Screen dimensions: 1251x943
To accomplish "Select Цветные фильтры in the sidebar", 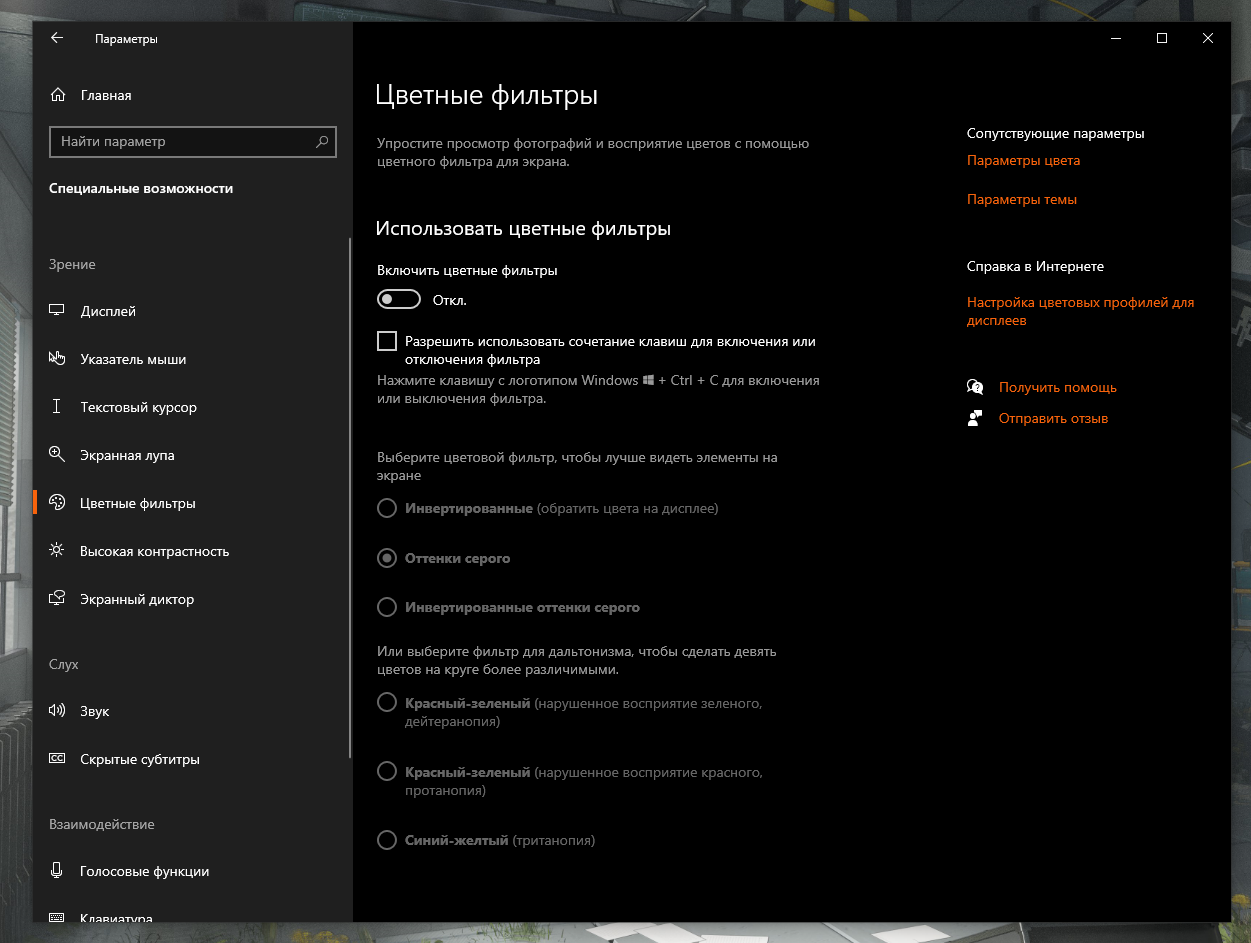I will pos(137,503).
